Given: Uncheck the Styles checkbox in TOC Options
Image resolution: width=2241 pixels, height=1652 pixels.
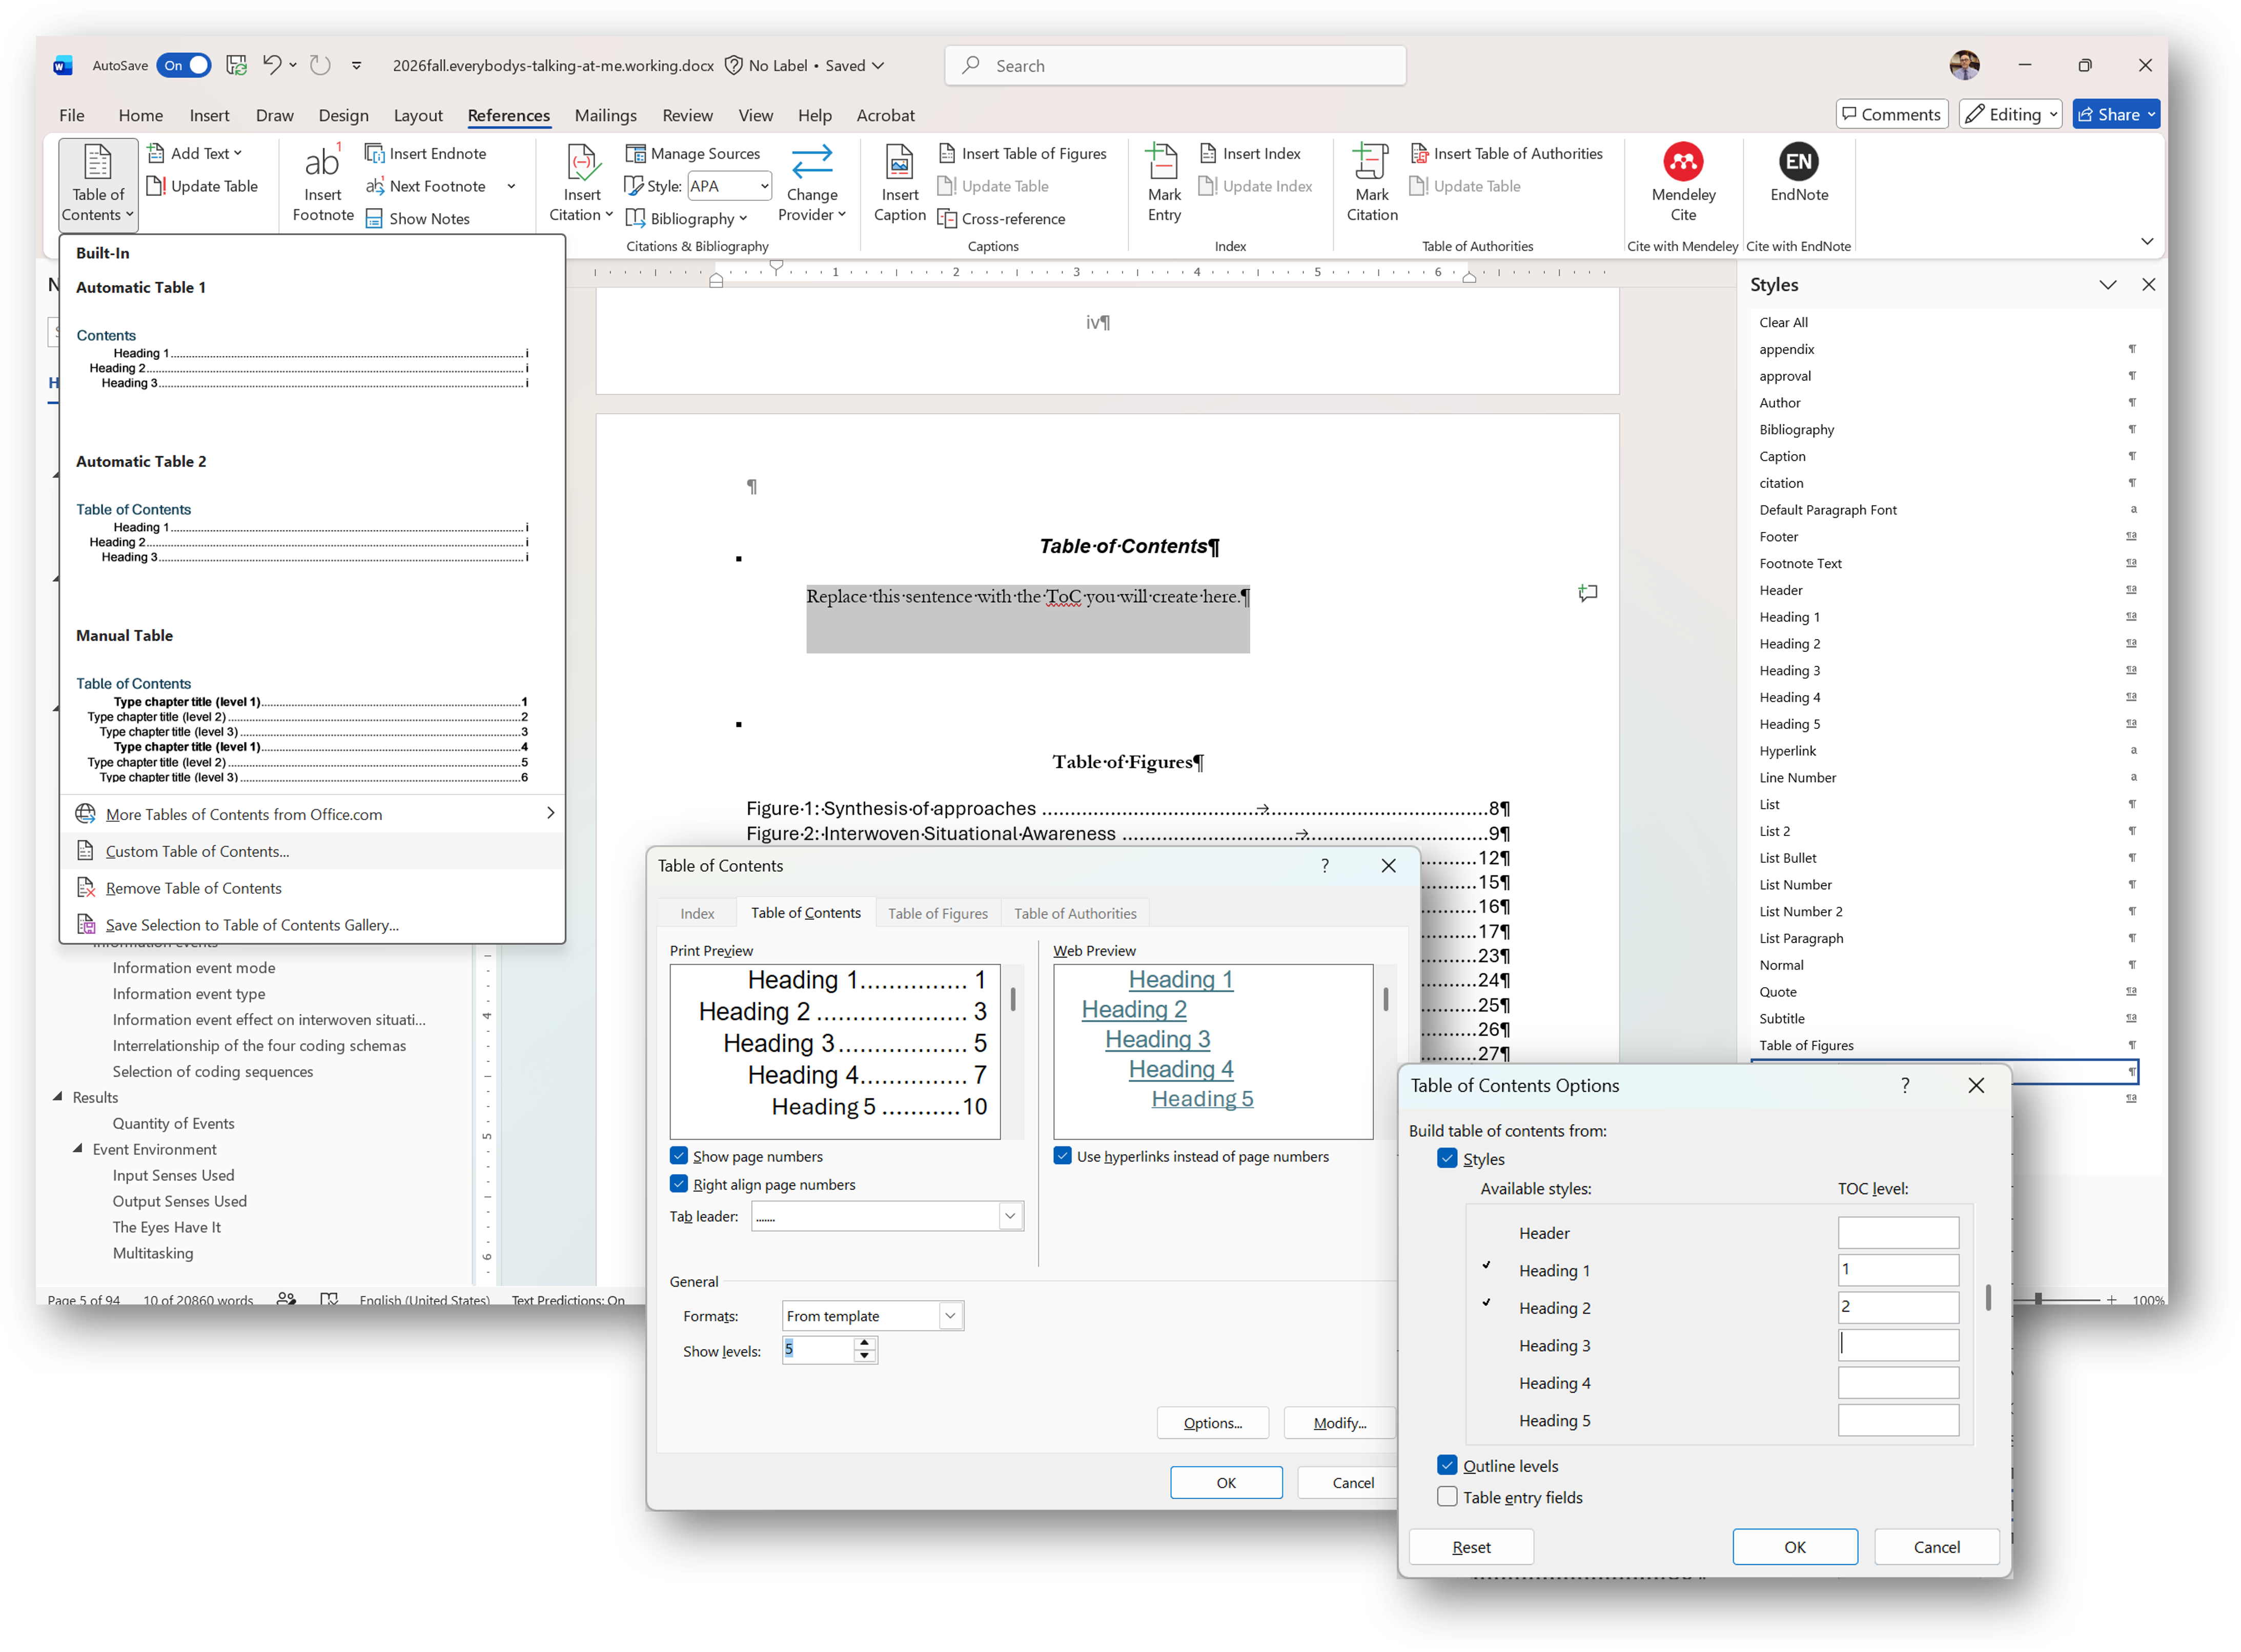Looking at the screenshot, I should [1446, 1158].
